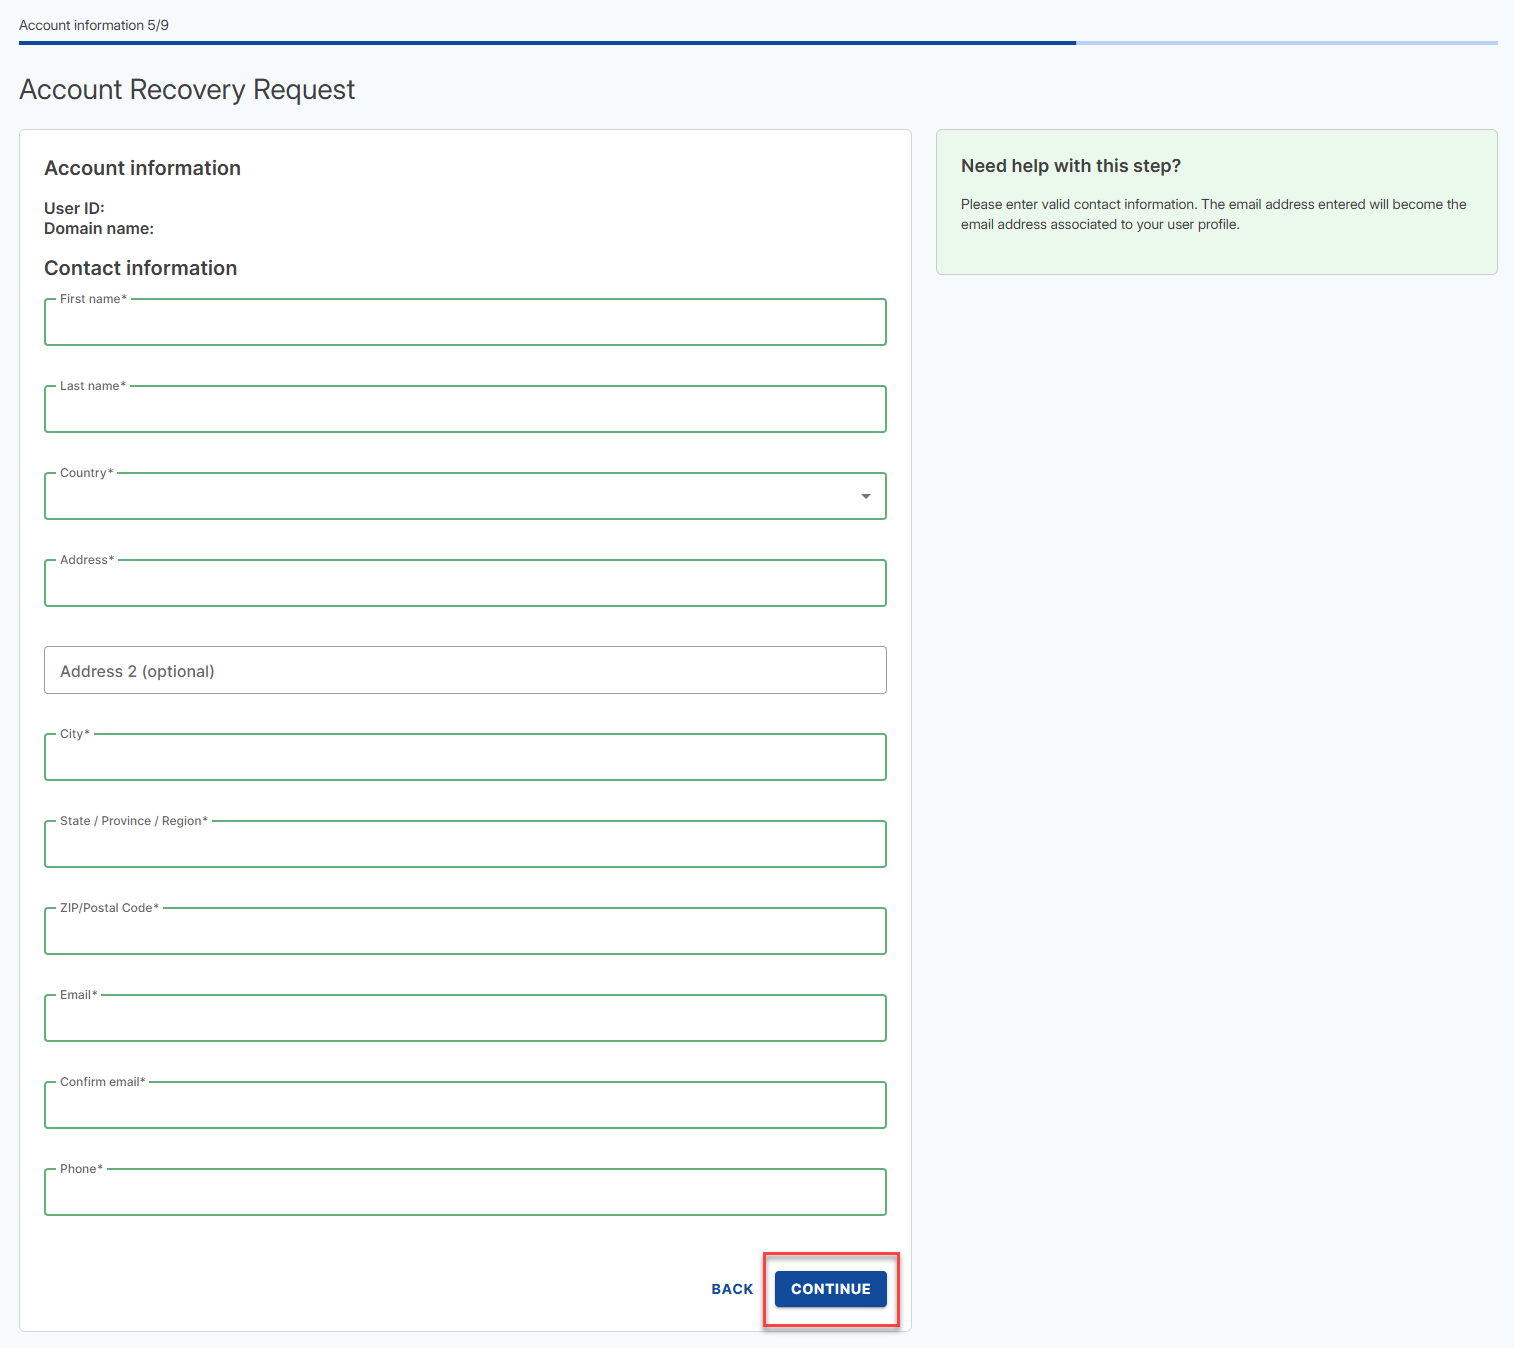Click the Address 2 optional field

(x=465, y=670)
